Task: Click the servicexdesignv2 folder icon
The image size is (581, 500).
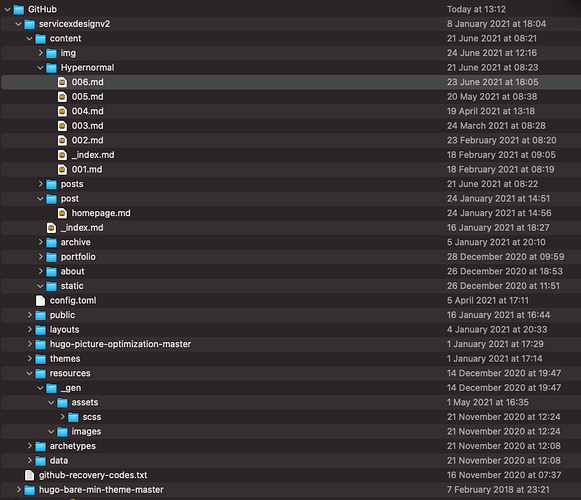Action: (x=29, y=24)
